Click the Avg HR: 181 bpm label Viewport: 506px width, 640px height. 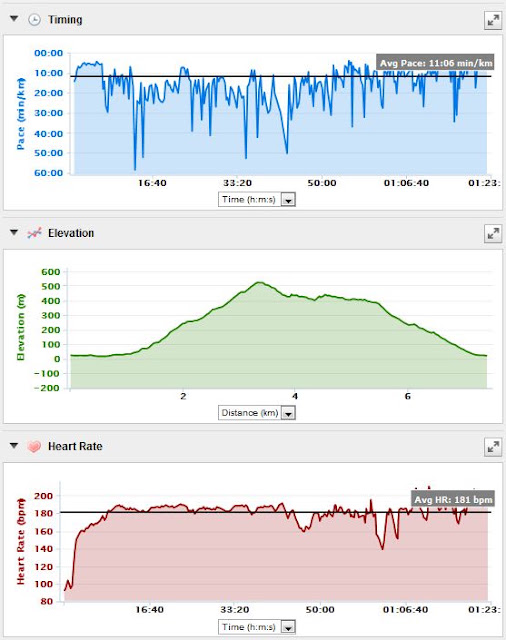point(453,500)
